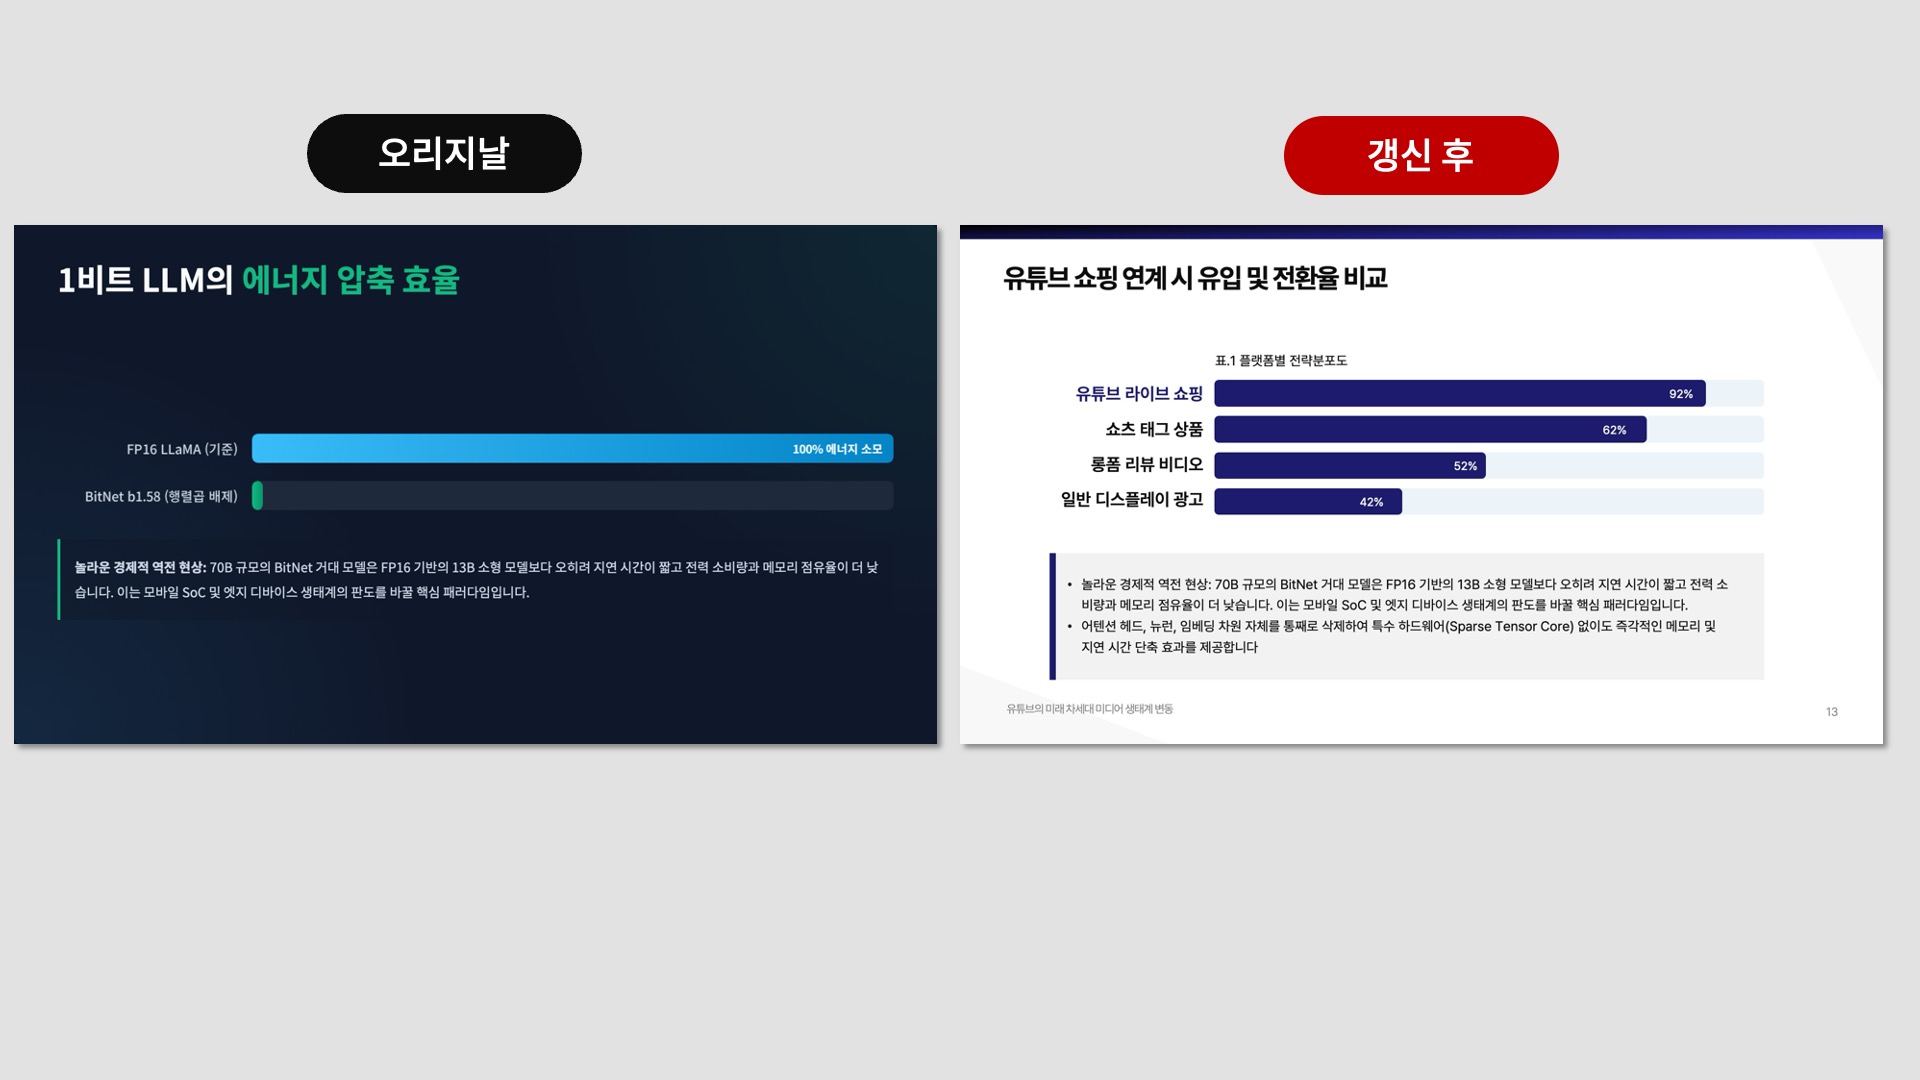Click the black 오리지날 pill label

pyautogui.click(x=444, y=153)
